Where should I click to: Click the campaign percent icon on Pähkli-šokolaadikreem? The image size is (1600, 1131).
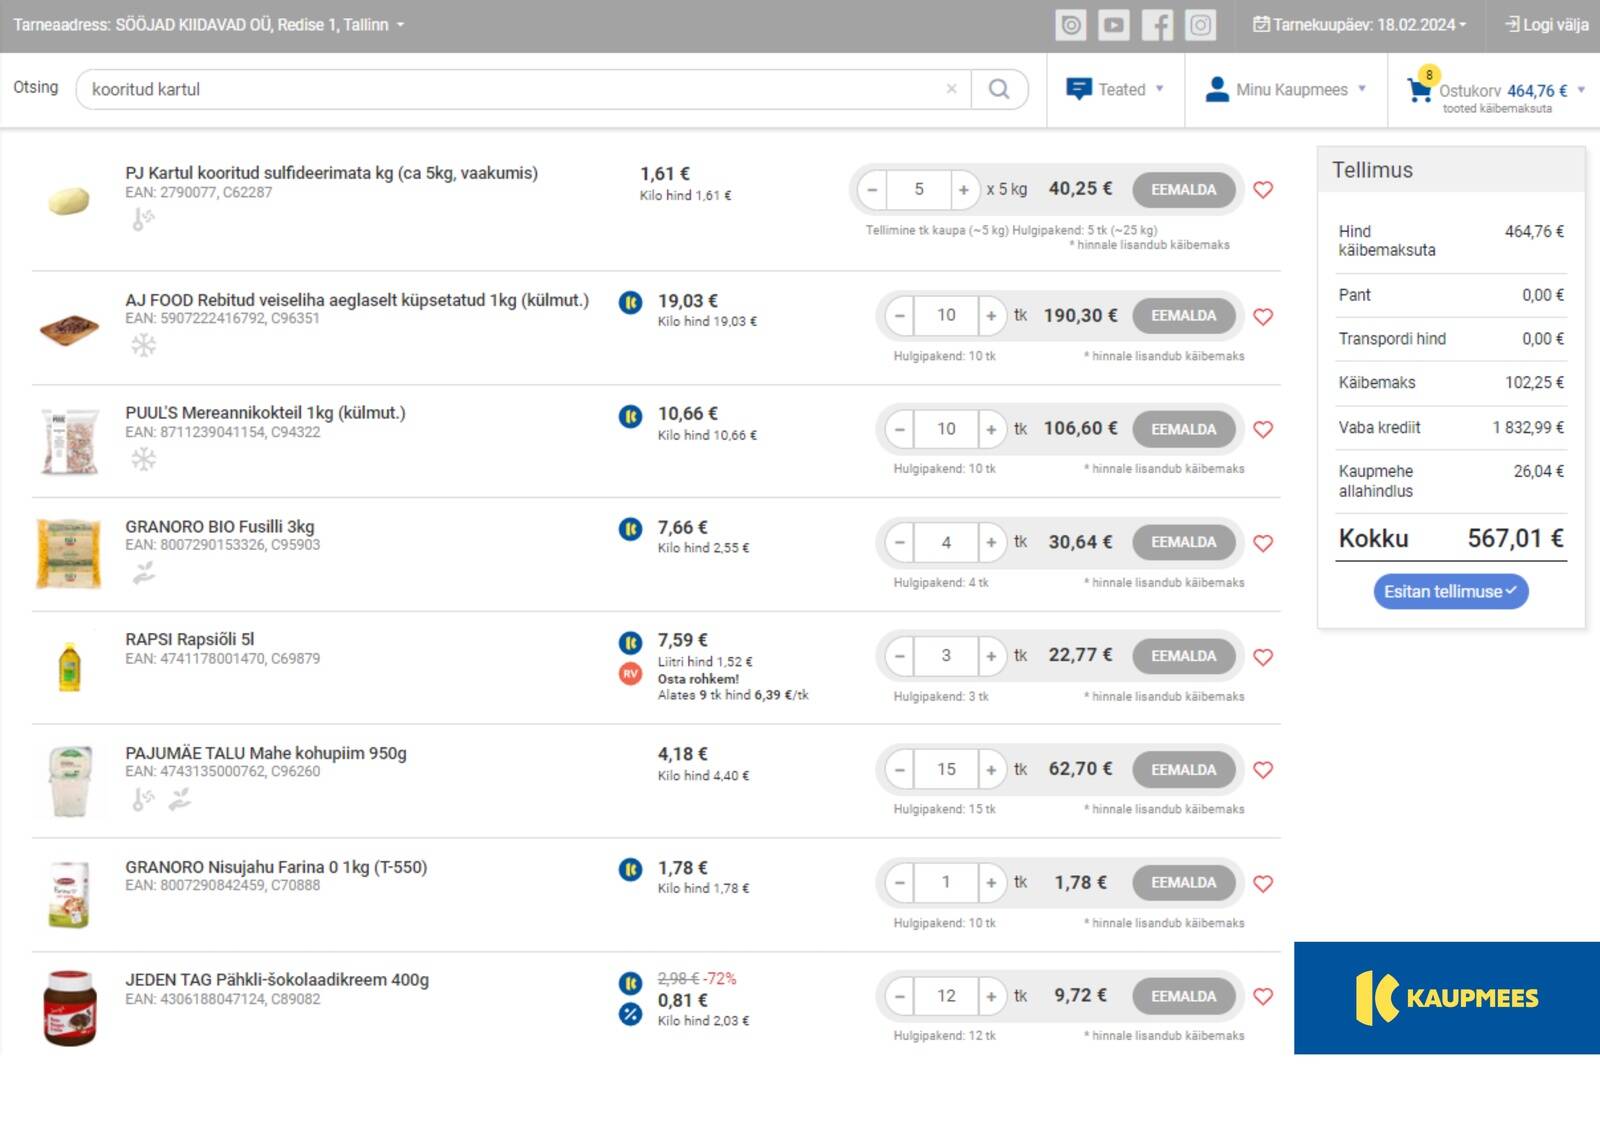[630, 1014]
